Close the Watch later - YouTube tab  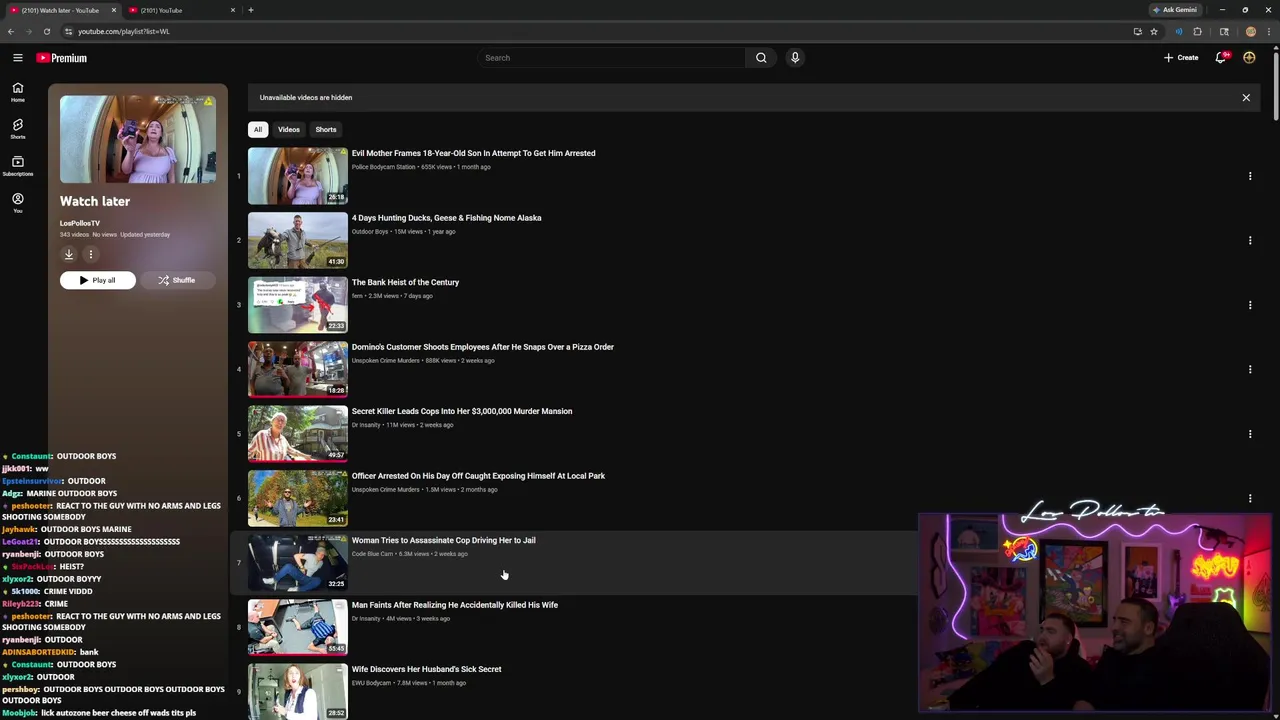click(x=113, y=10)
